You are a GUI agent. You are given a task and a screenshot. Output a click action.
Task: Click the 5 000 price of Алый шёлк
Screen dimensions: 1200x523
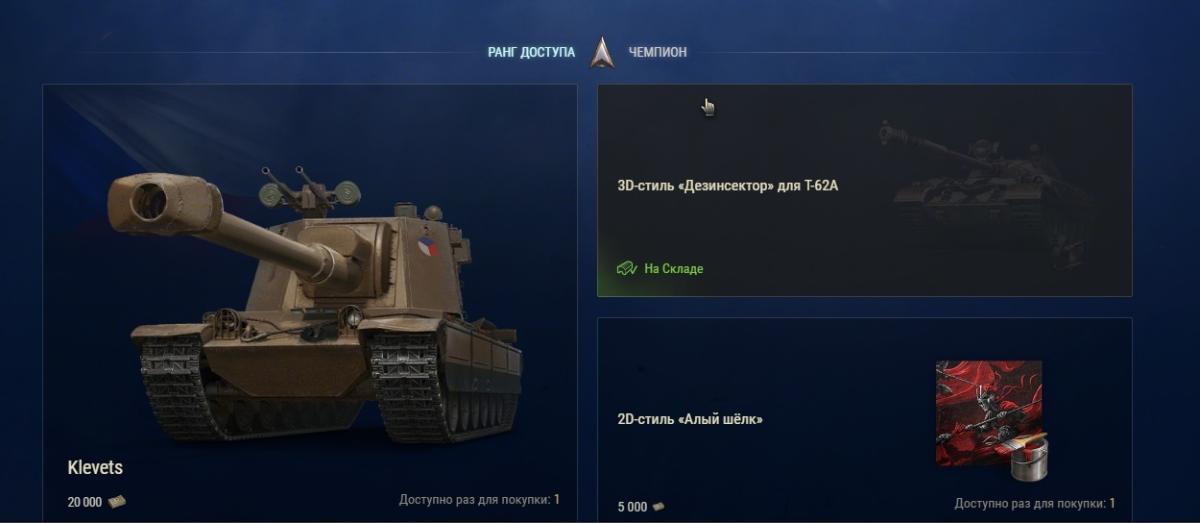(x=632, y=507)
